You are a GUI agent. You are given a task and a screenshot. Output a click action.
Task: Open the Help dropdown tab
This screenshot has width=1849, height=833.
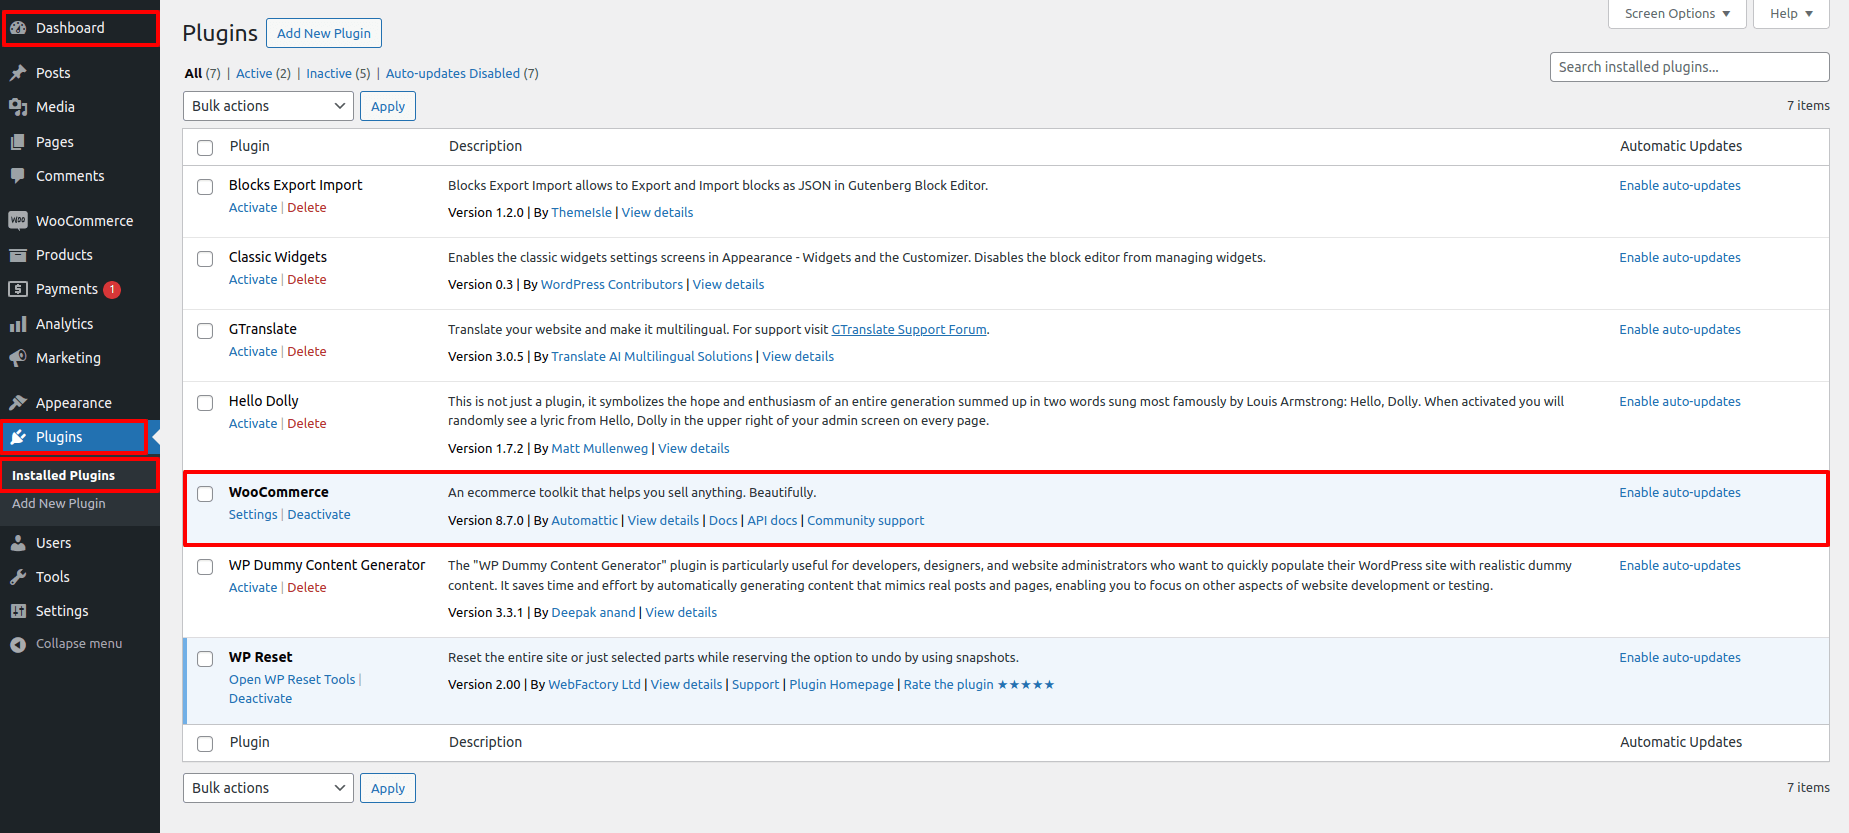tap(1790, 14)
